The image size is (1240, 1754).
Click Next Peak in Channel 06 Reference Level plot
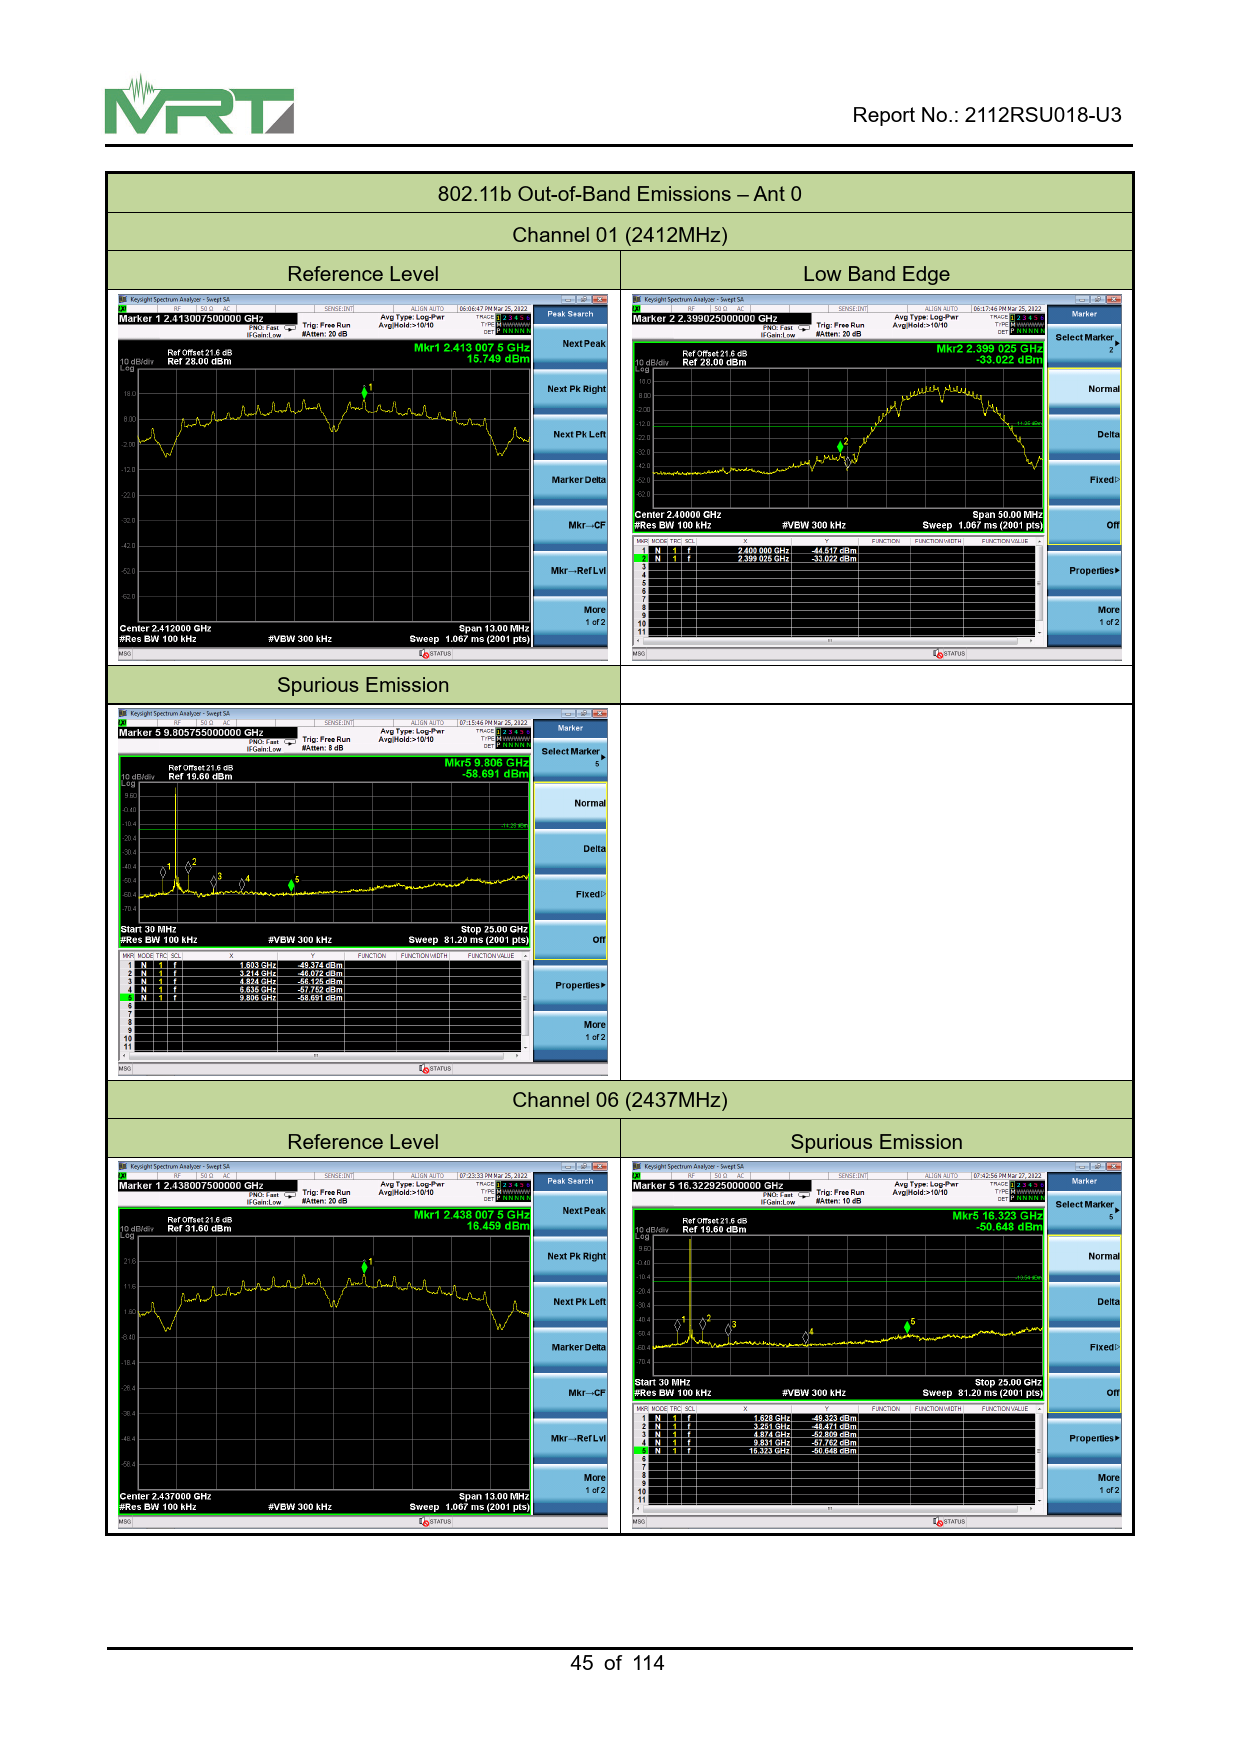click(570, 1211)
